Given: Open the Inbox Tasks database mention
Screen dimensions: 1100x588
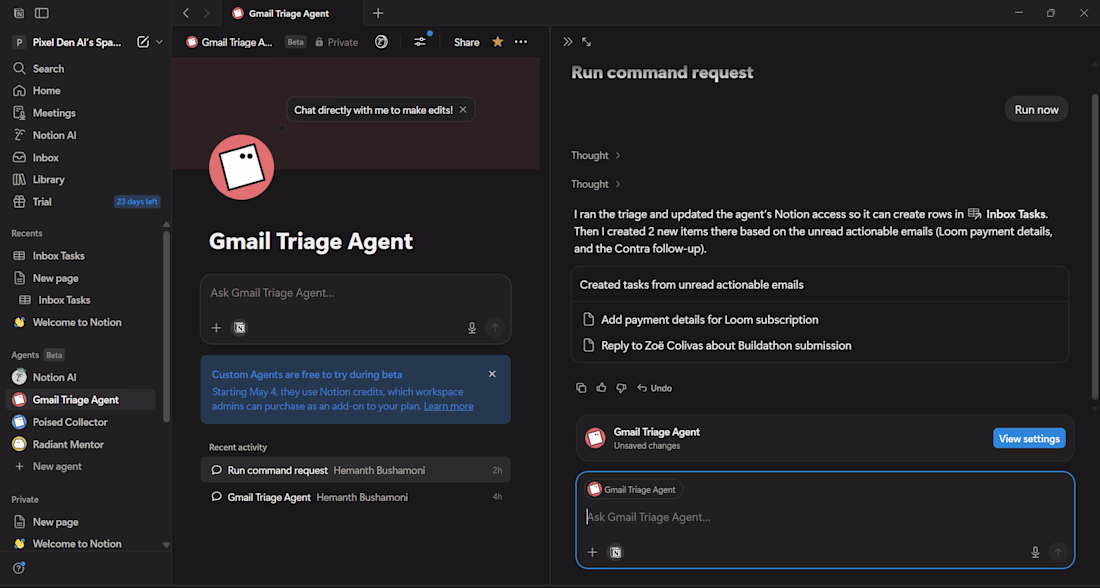Looking at the screenshot, I should [1007, 214].
